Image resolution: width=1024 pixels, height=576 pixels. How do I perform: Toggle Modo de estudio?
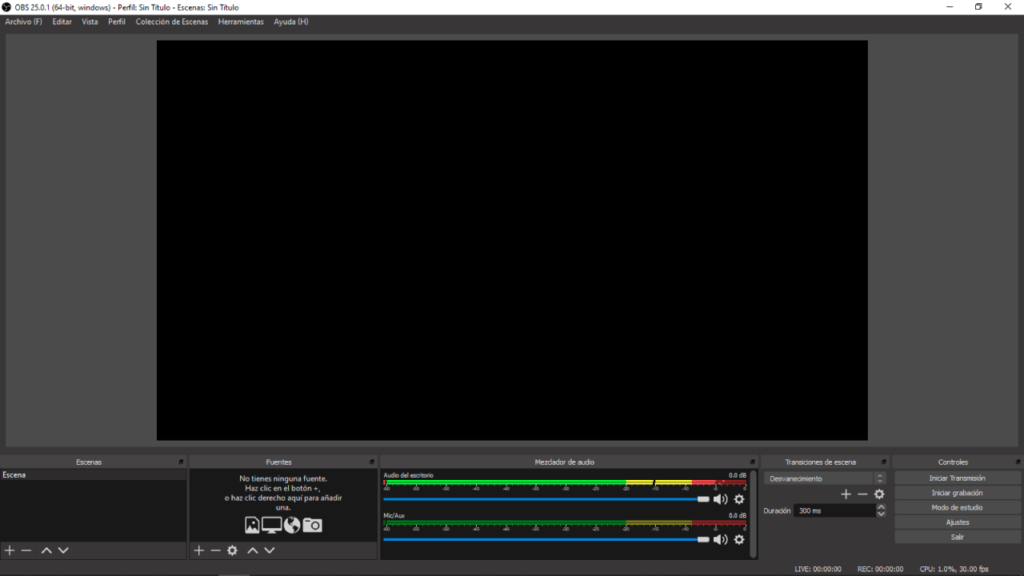point(957,508)
